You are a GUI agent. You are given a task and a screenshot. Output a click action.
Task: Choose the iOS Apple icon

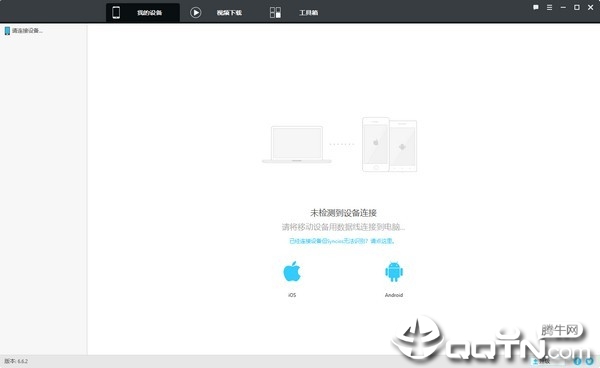pyautogui.click(x=292, y=272)
